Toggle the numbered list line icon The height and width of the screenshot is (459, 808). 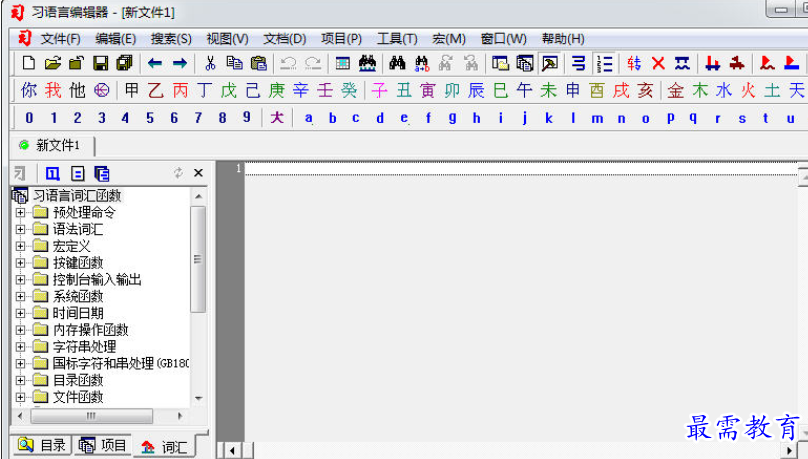(x=604, y=63)
